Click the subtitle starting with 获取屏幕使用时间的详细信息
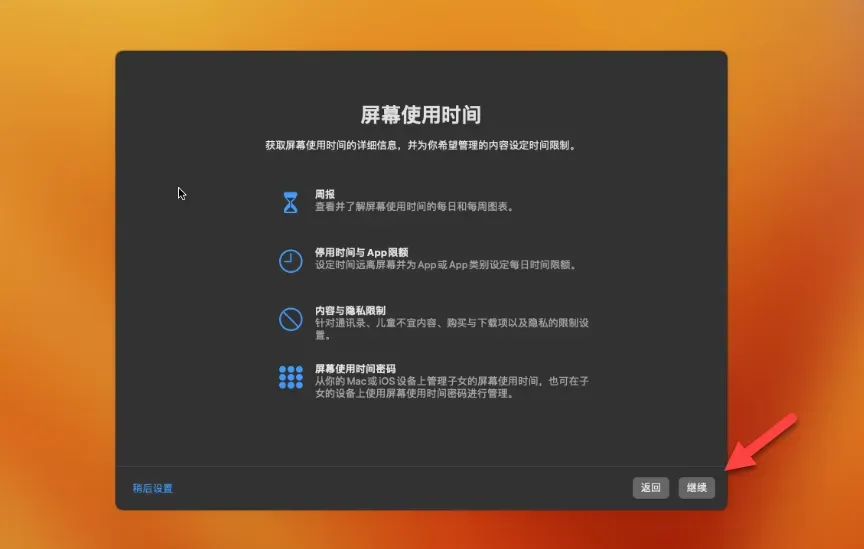 [x=421, y=146]
